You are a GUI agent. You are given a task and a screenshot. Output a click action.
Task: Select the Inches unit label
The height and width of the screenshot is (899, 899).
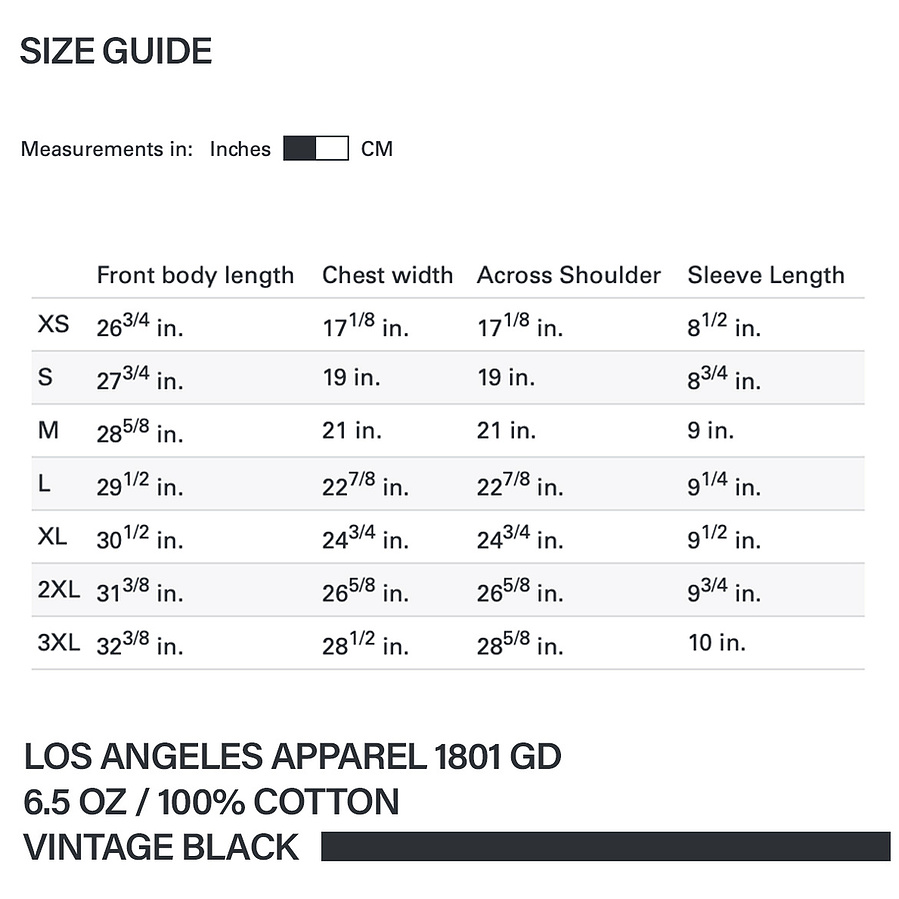[x=240, y=149]
